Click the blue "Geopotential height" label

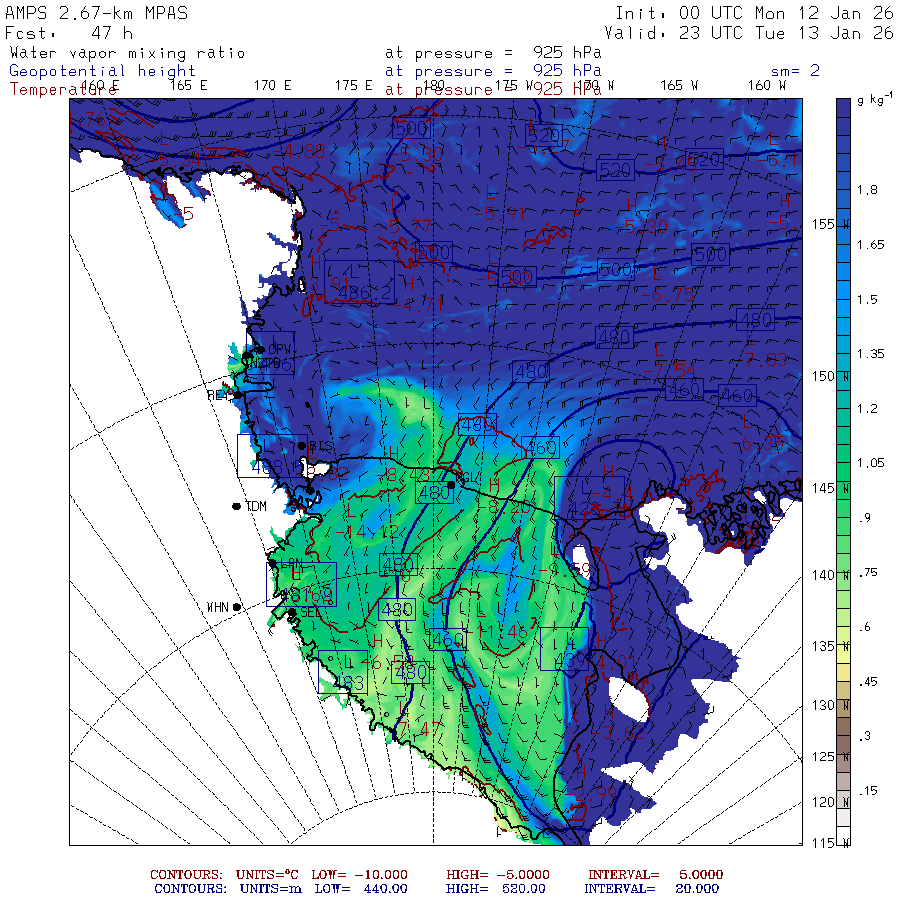(x=102, y=71)
